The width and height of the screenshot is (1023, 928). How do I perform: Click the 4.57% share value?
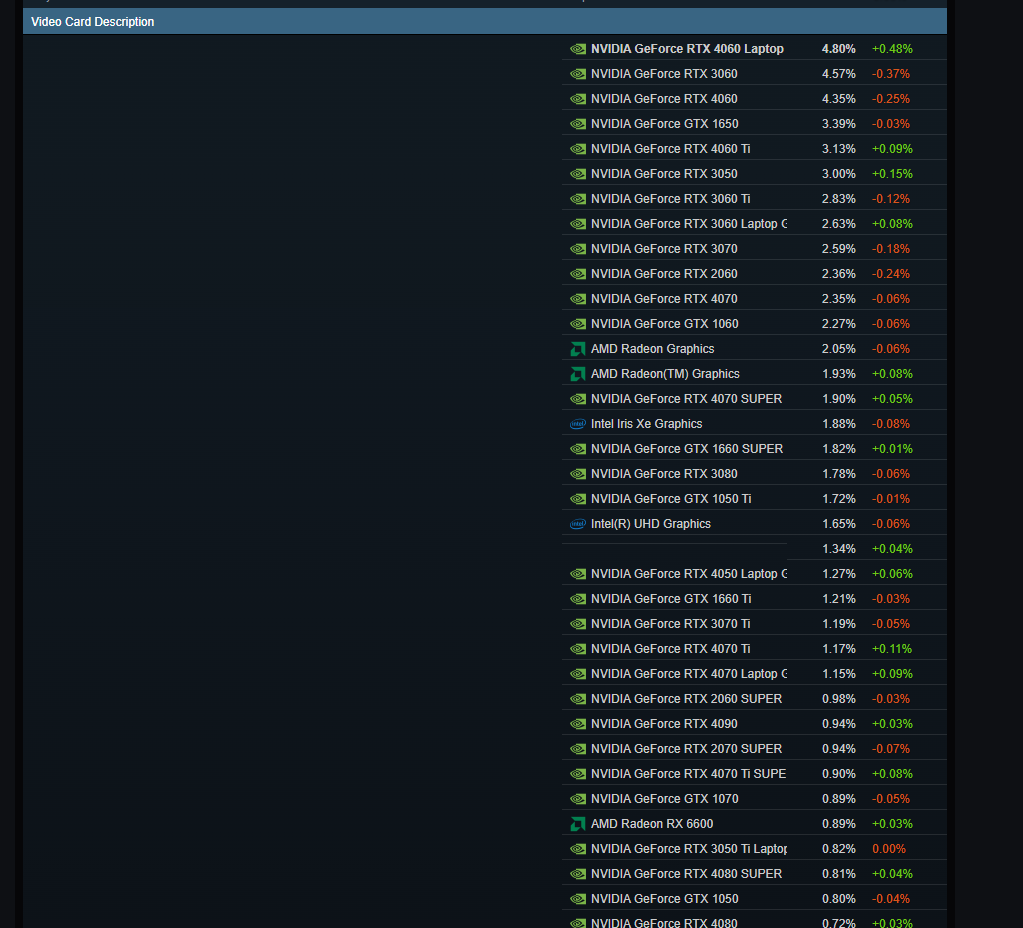pos(838,74)
